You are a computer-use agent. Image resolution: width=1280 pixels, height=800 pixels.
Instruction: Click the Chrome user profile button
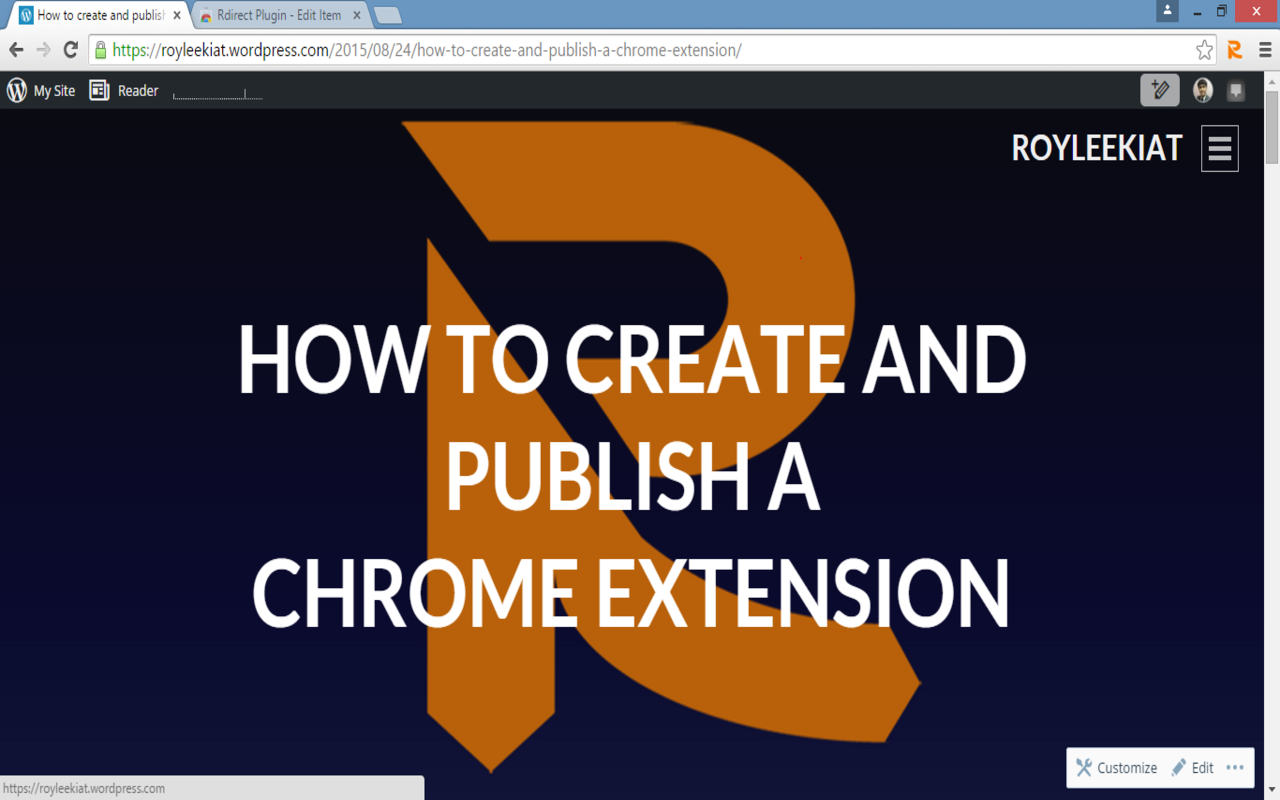click(x=1167, y=11)
